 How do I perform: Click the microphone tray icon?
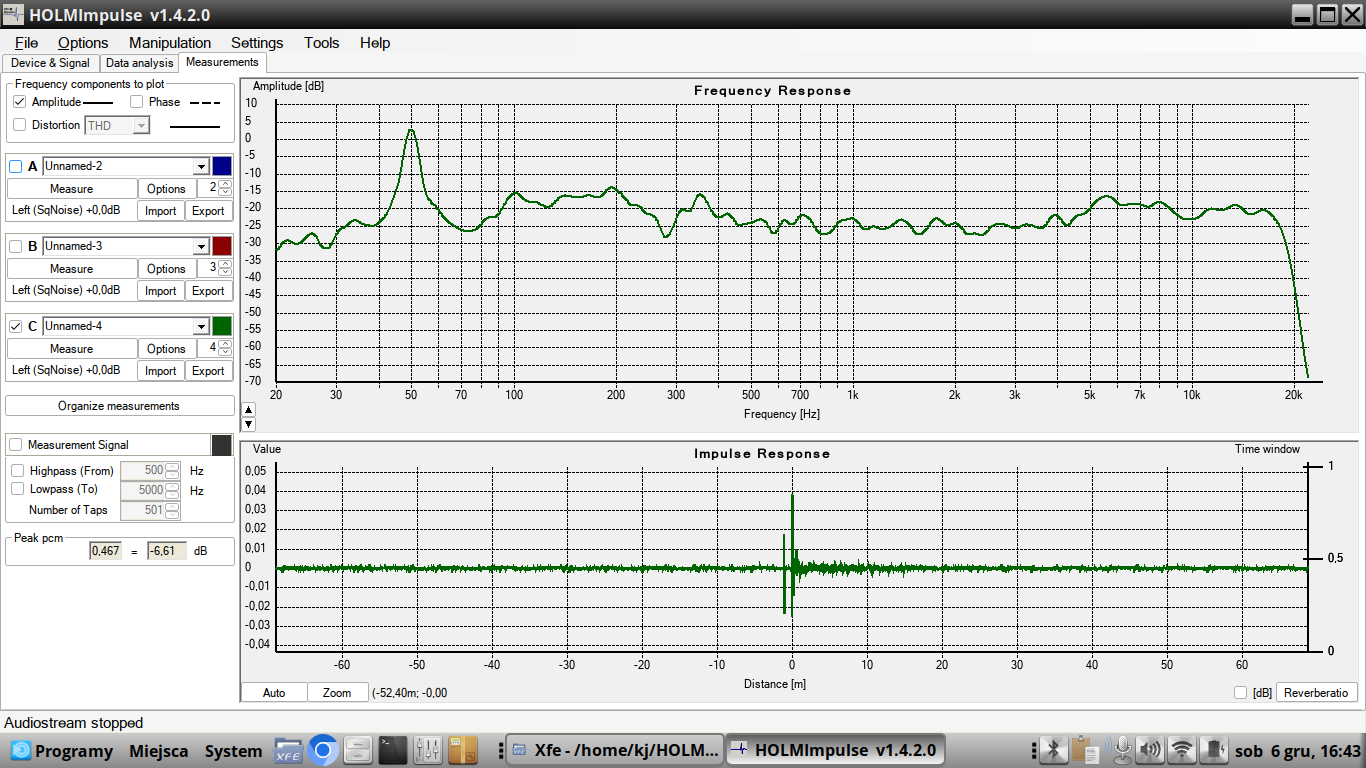[x=1122, y=750]
